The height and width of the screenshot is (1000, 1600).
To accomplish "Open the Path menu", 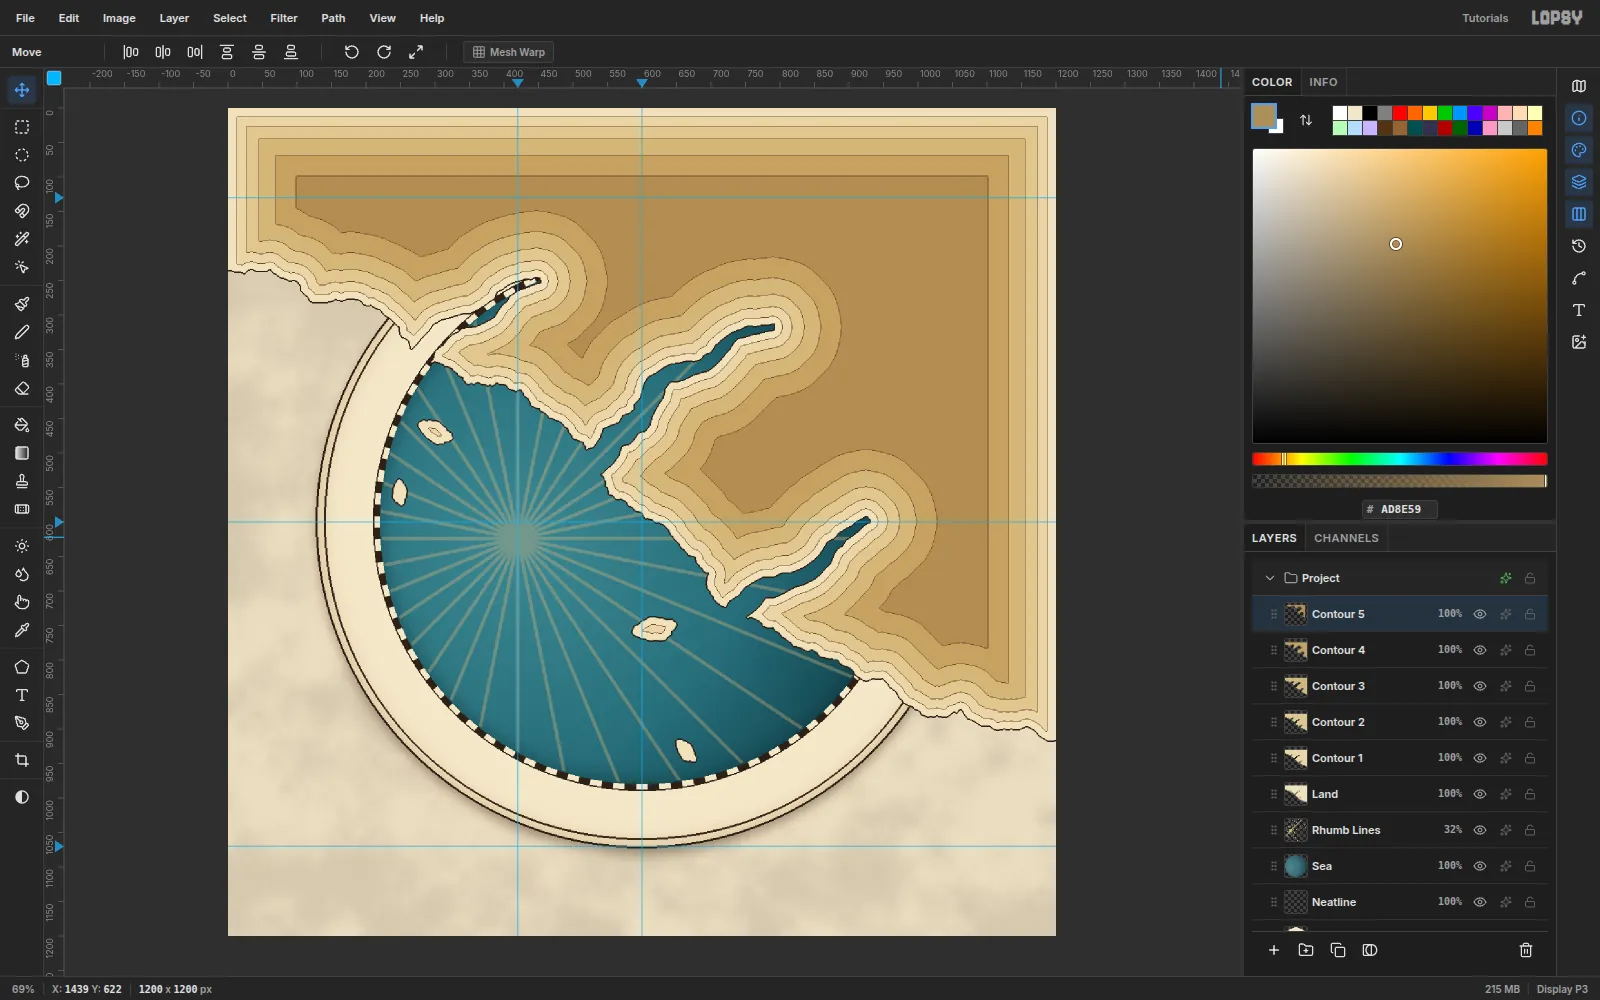I will (333, 18).
